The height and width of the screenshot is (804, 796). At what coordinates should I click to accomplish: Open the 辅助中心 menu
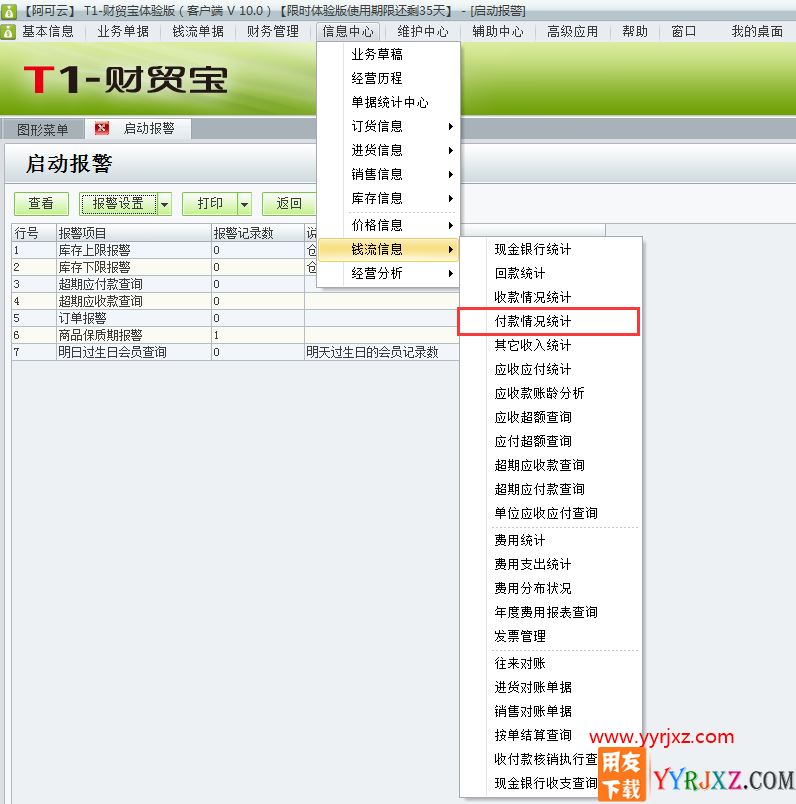pyautogui.click(x=498, y=32)
